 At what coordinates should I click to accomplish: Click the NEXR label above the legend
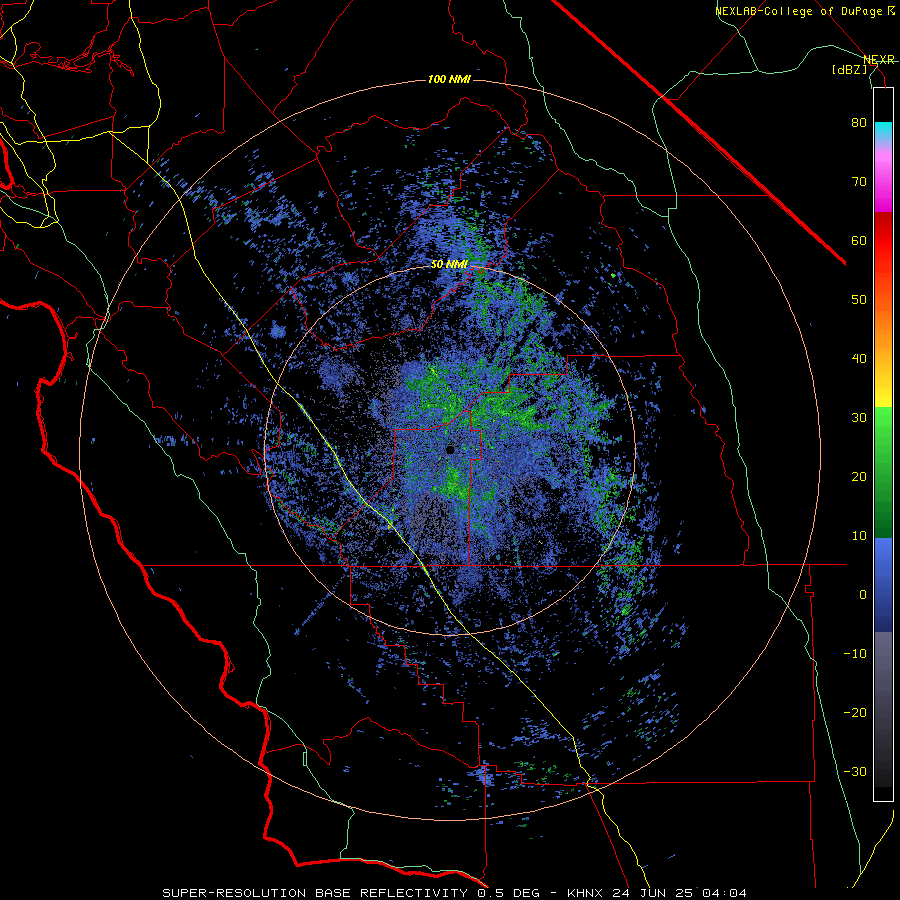[878, 59]
